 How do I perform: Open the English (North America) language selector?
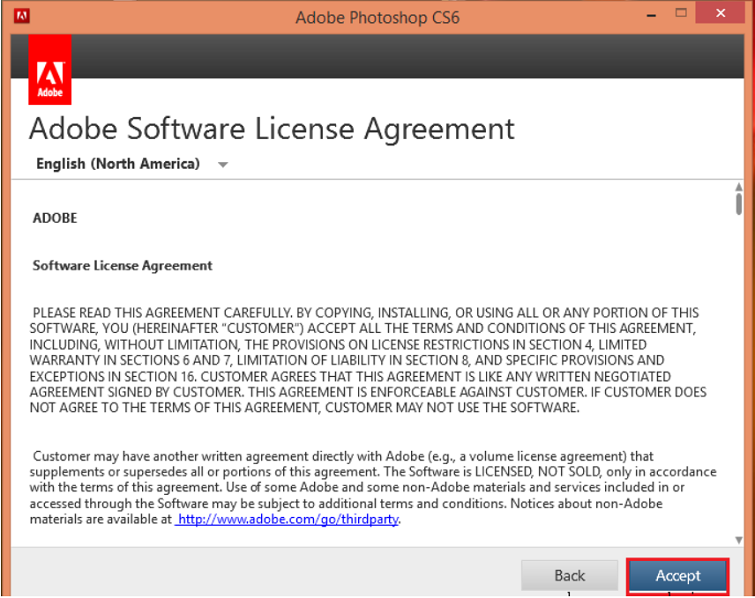pos(118,164)
